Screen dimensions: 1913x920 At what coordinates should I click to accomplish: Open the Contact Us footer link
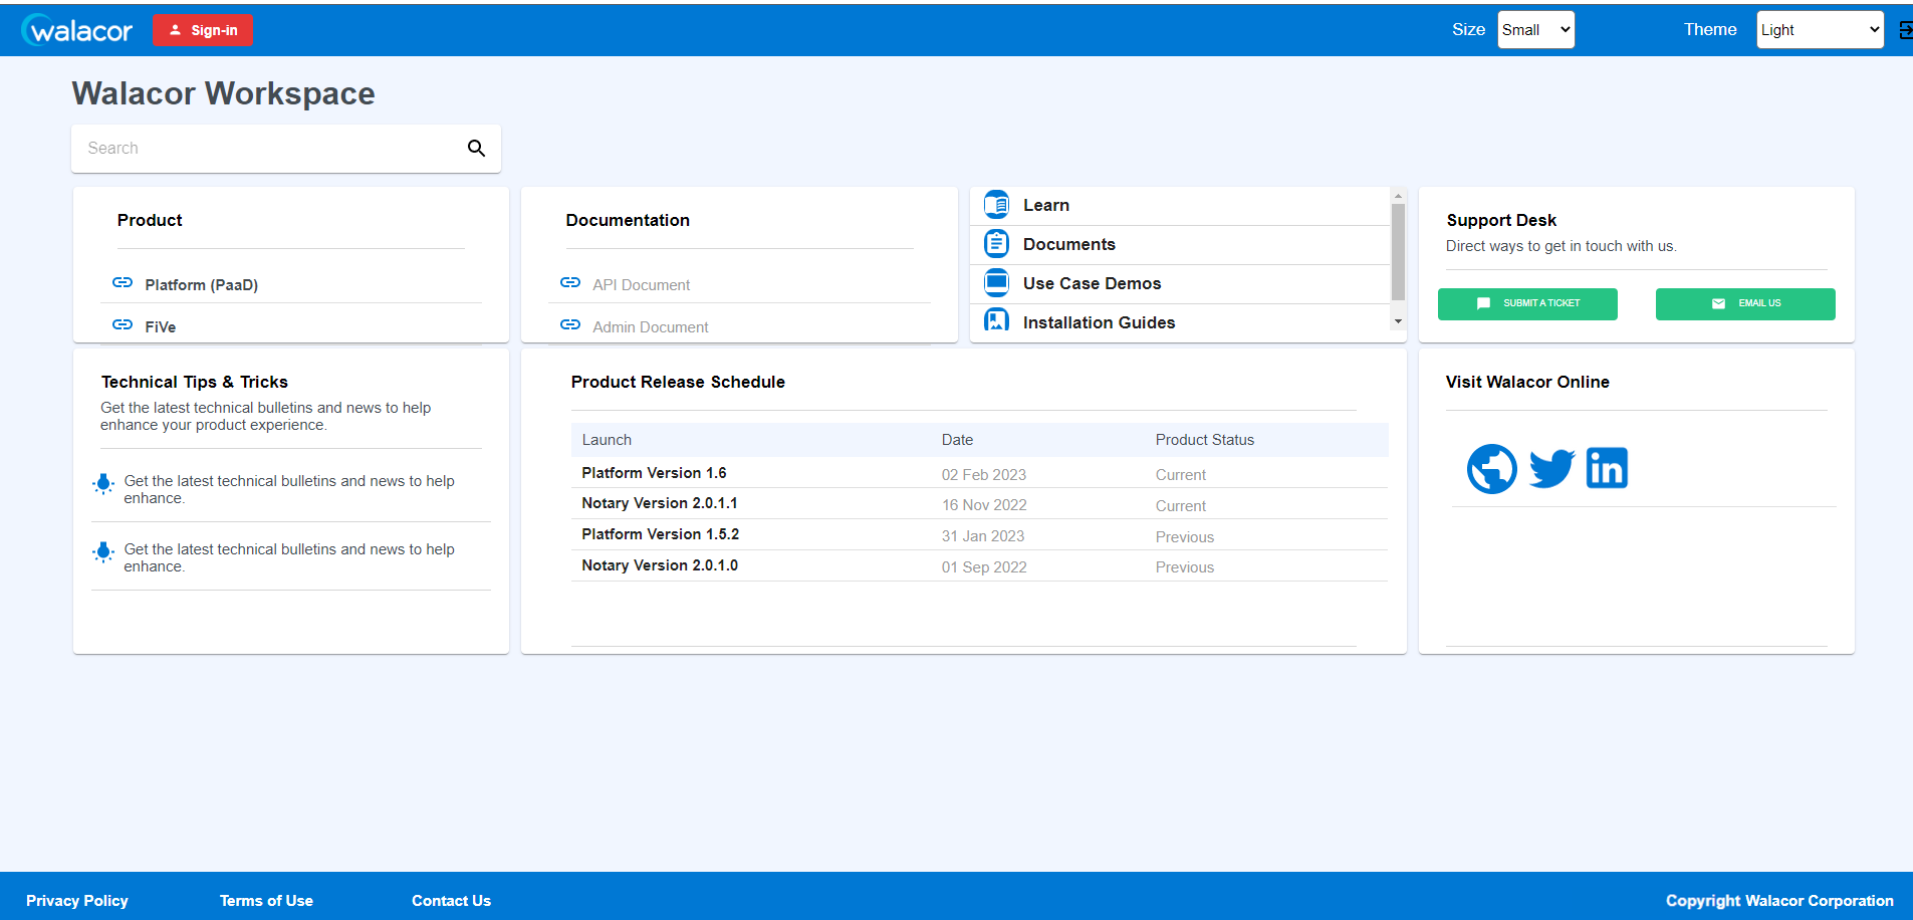pyautogui.click(x=451, y=901)
